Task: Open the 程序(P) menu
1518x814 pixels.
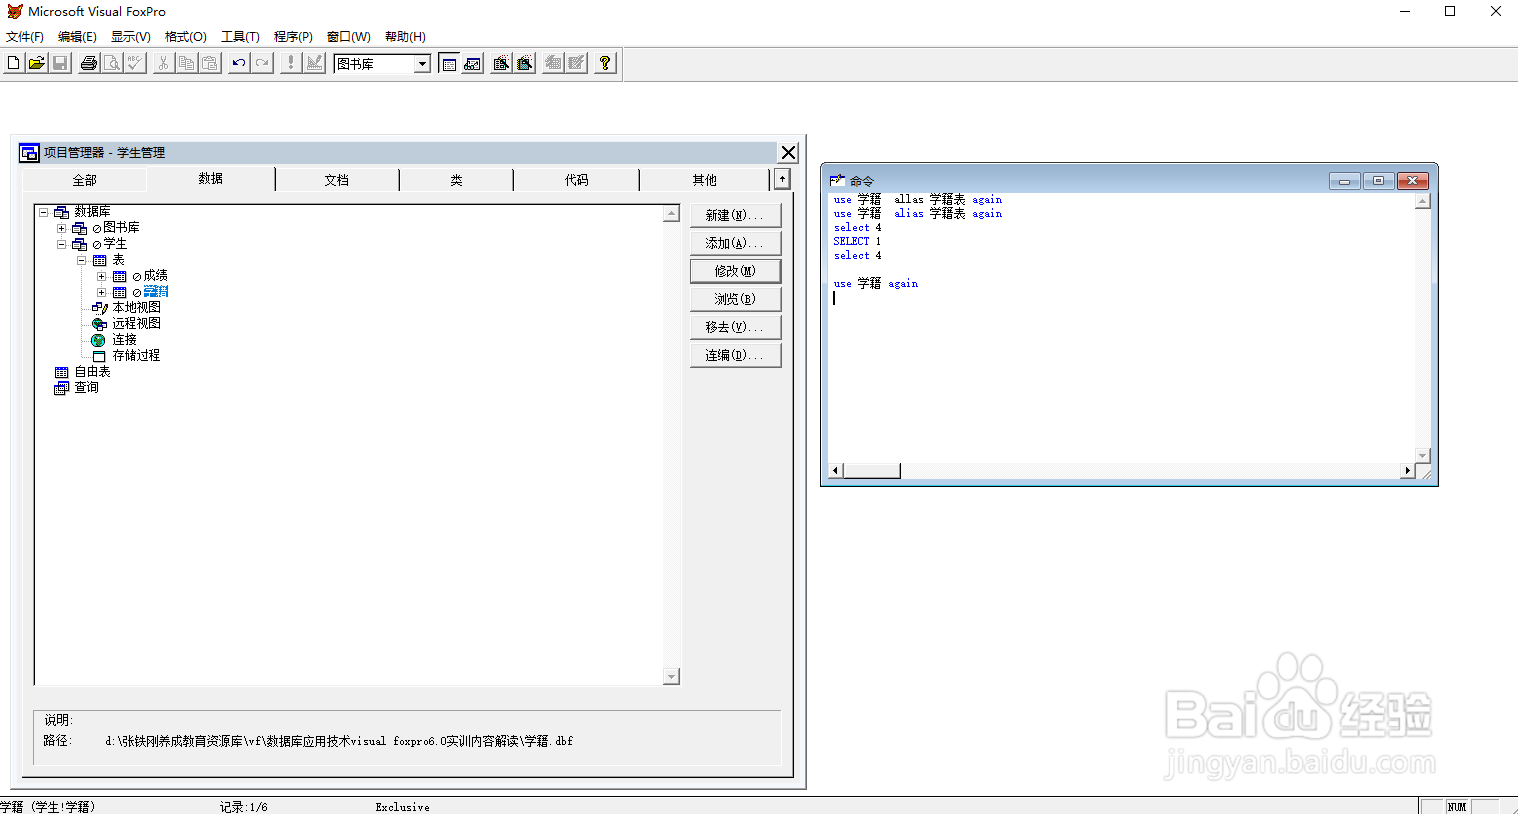Action: [x=293, y=36]
